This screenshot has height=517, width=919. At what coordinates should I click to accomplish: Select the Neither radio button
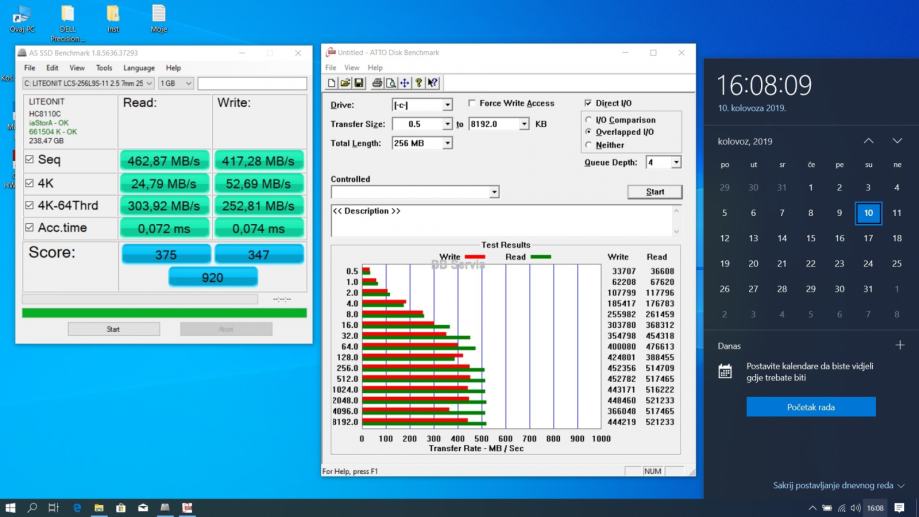click(588, 145)
